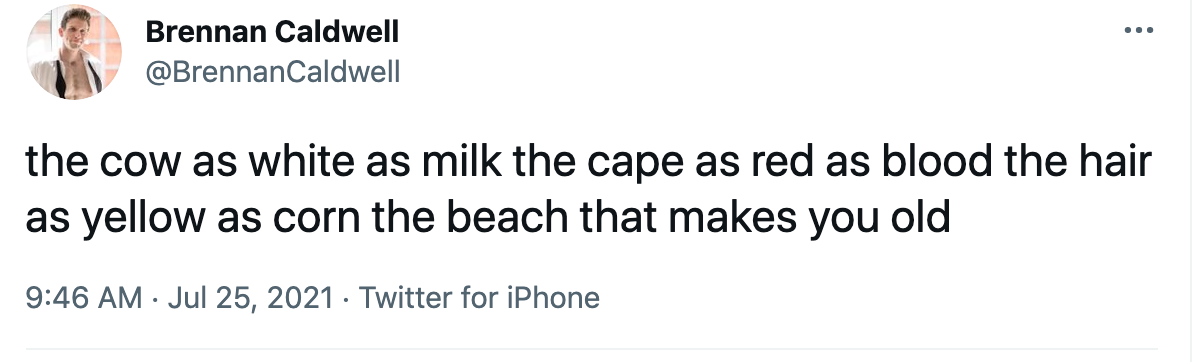This screenshot has height=362, width=1200.
Task: Open the @BrennanCaldwell handle link
Action: pos(273,72)
